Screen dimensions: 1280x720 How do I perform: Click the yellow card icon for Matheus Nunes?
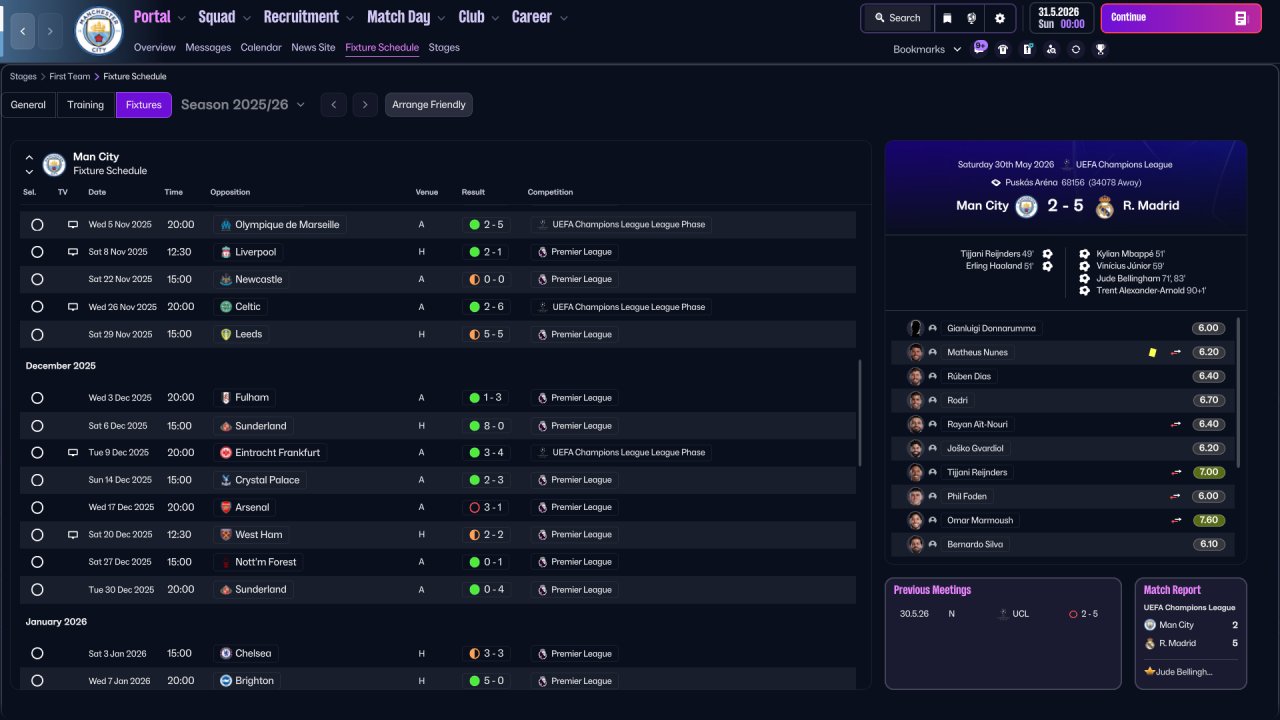[1152, 352]
